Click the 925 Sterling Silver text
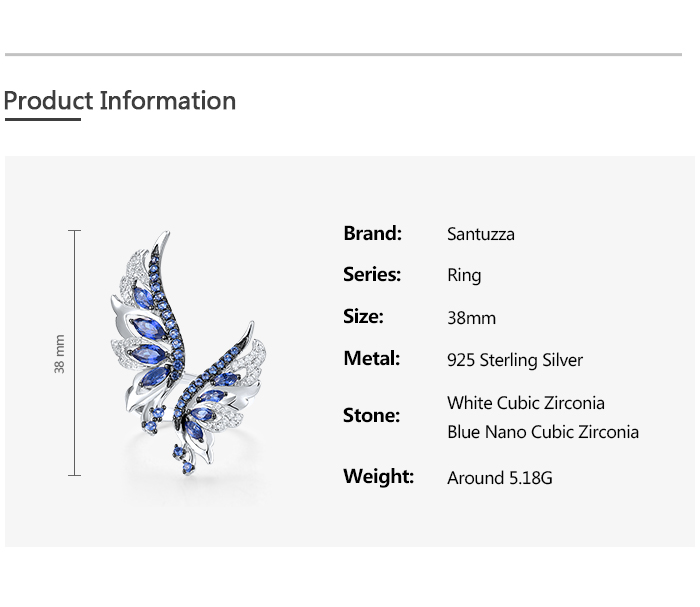Viewport: 700px width, 607px height. pos(515,360)
